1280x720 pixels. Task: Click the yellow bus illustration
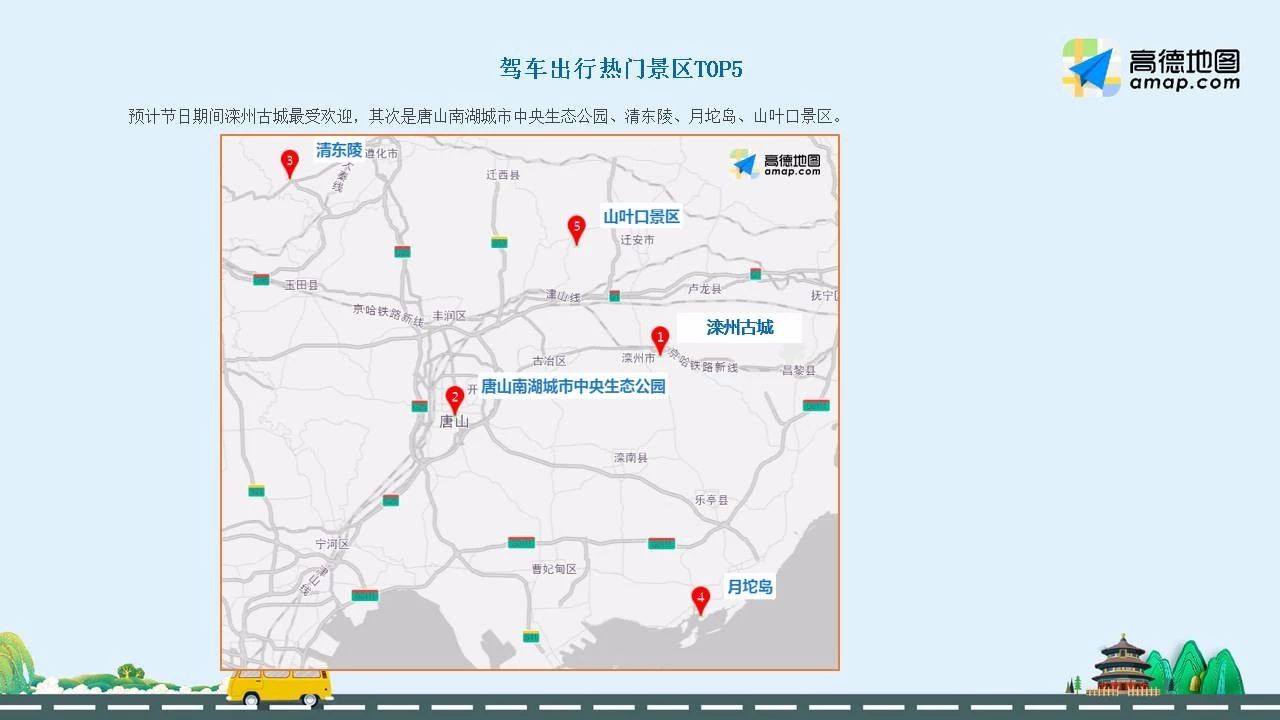coord(278,686)
